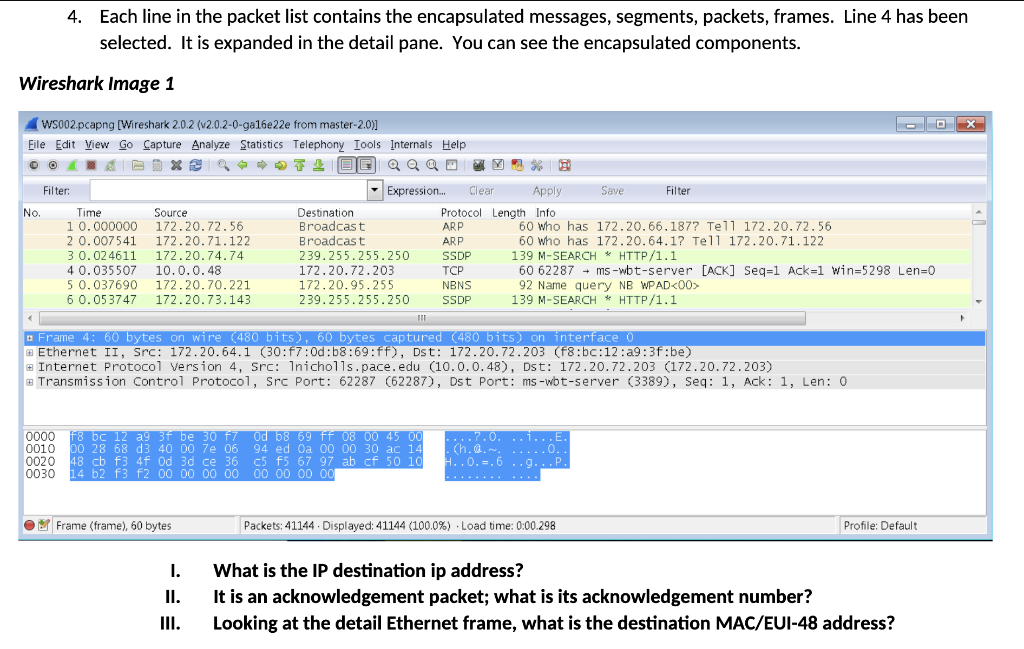Click inside the Filter input field

click(x=230, y=190)
